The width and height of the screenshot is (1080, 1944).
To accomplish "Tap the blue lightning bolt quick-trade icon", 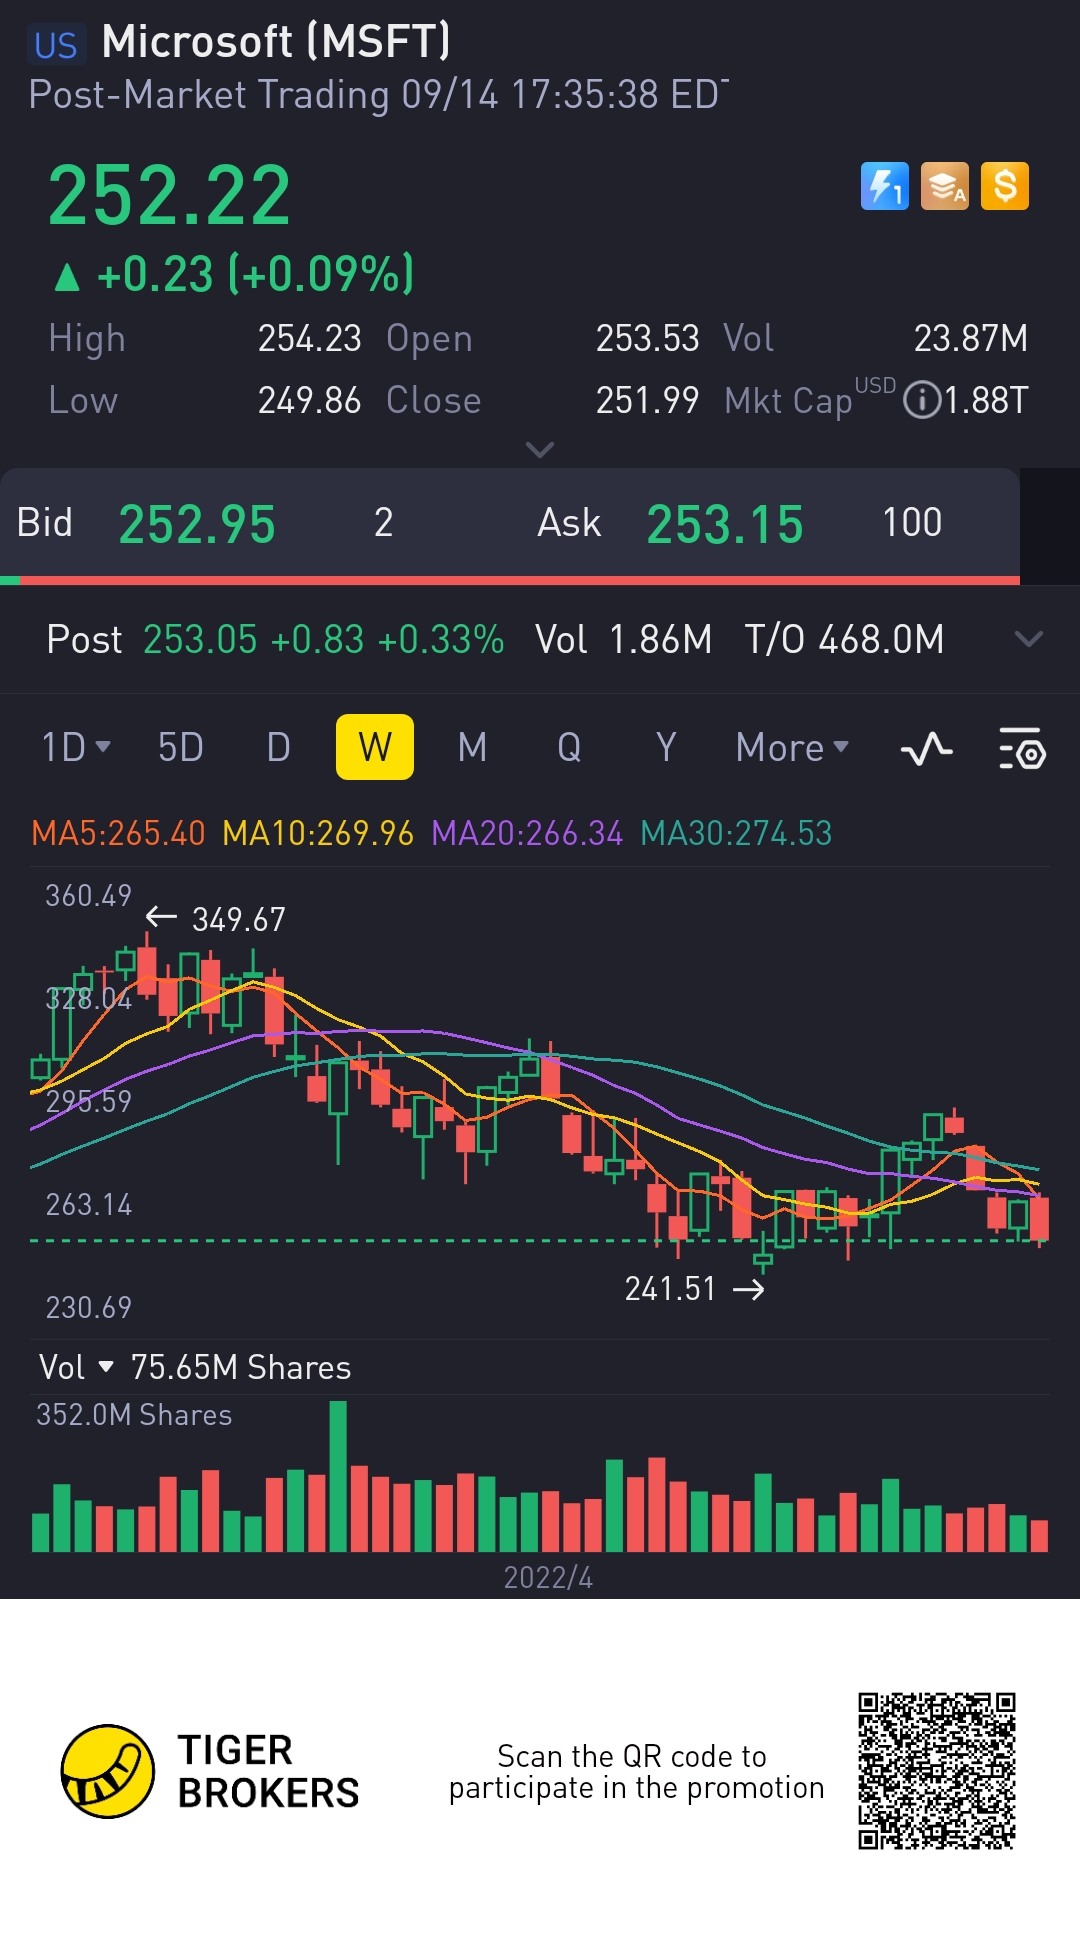I will coord(885,186).
